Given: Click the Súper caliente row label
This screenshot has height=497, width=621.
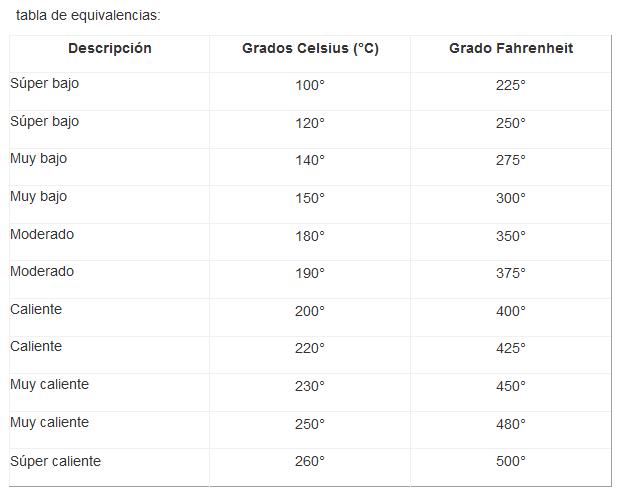Looking at the screenshot, I should click(x=55, y=461).
